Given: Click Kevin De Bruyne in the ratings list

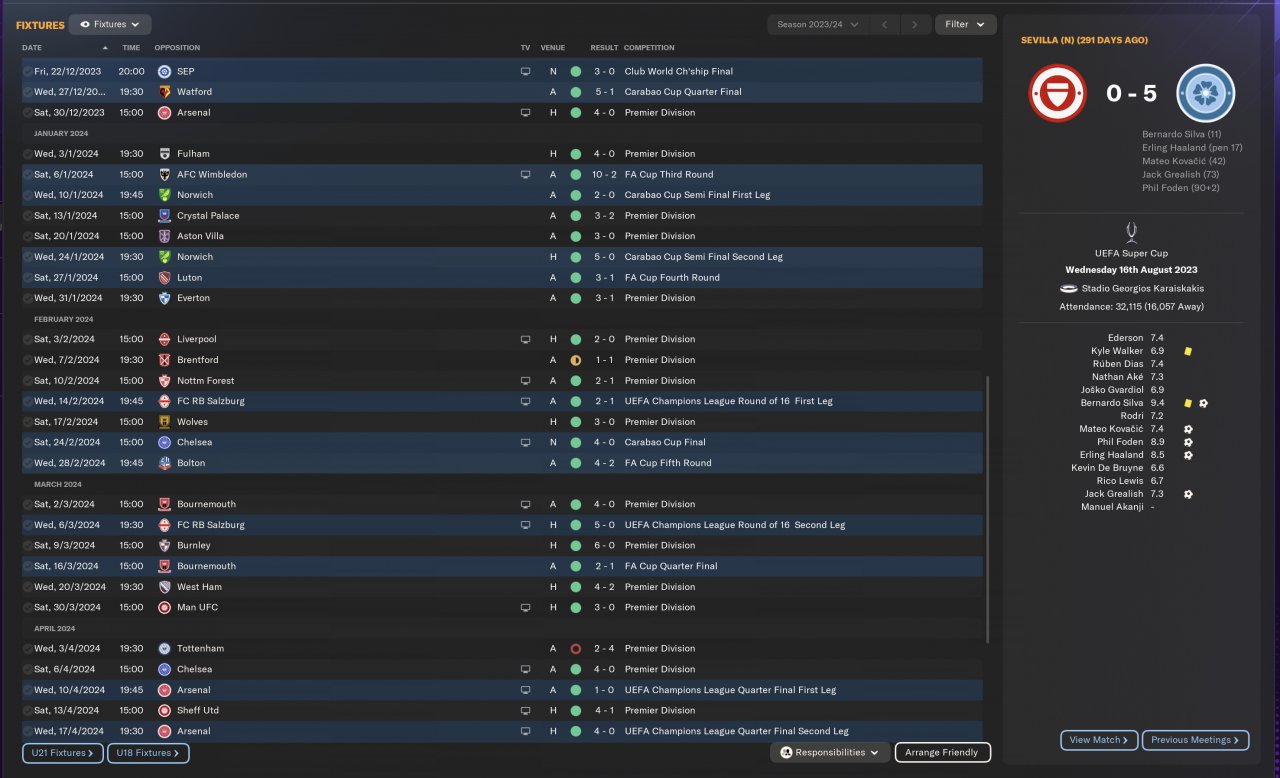Looking at the screenshot, I should pos(1107,468).
